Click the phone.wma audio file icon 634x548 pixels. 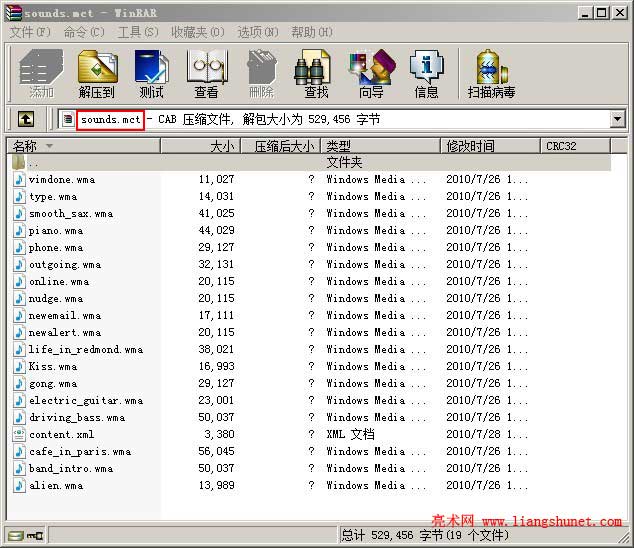tap(19, 247)
